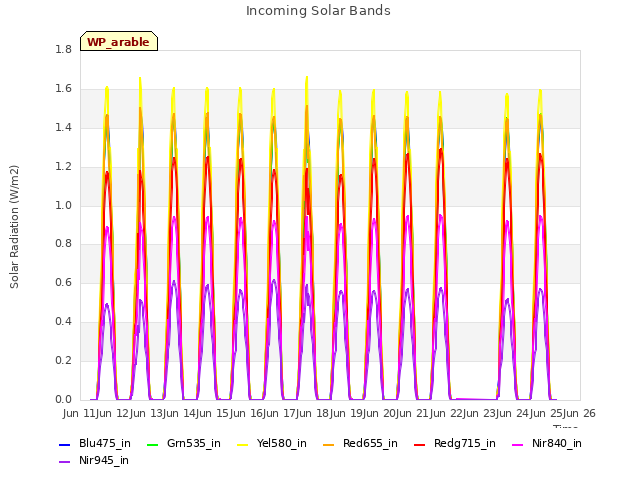
Task: Click the 0.4 y-axis tick label
Action: [x=63, y=322]
